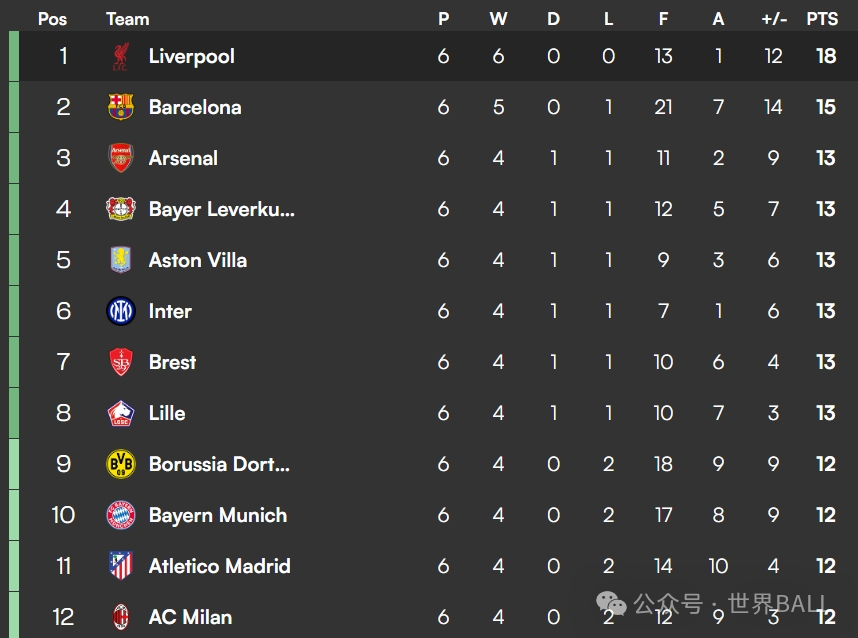Click the Barcelona club crest

[121, 107]
